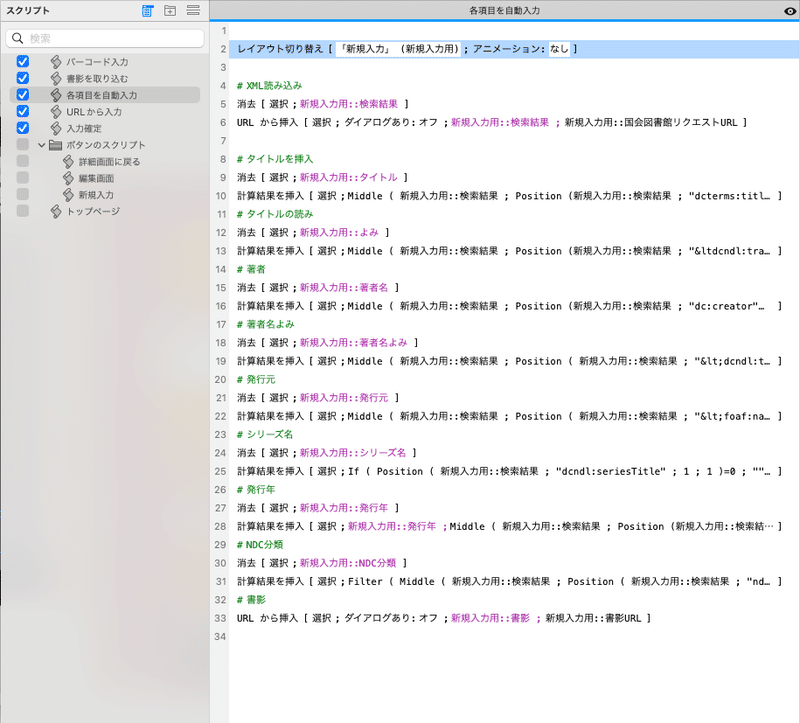Select line 27 消去 発行年 step
Image resolution: width=800 pixels, height=723 pixels.
tap(318, 508)
